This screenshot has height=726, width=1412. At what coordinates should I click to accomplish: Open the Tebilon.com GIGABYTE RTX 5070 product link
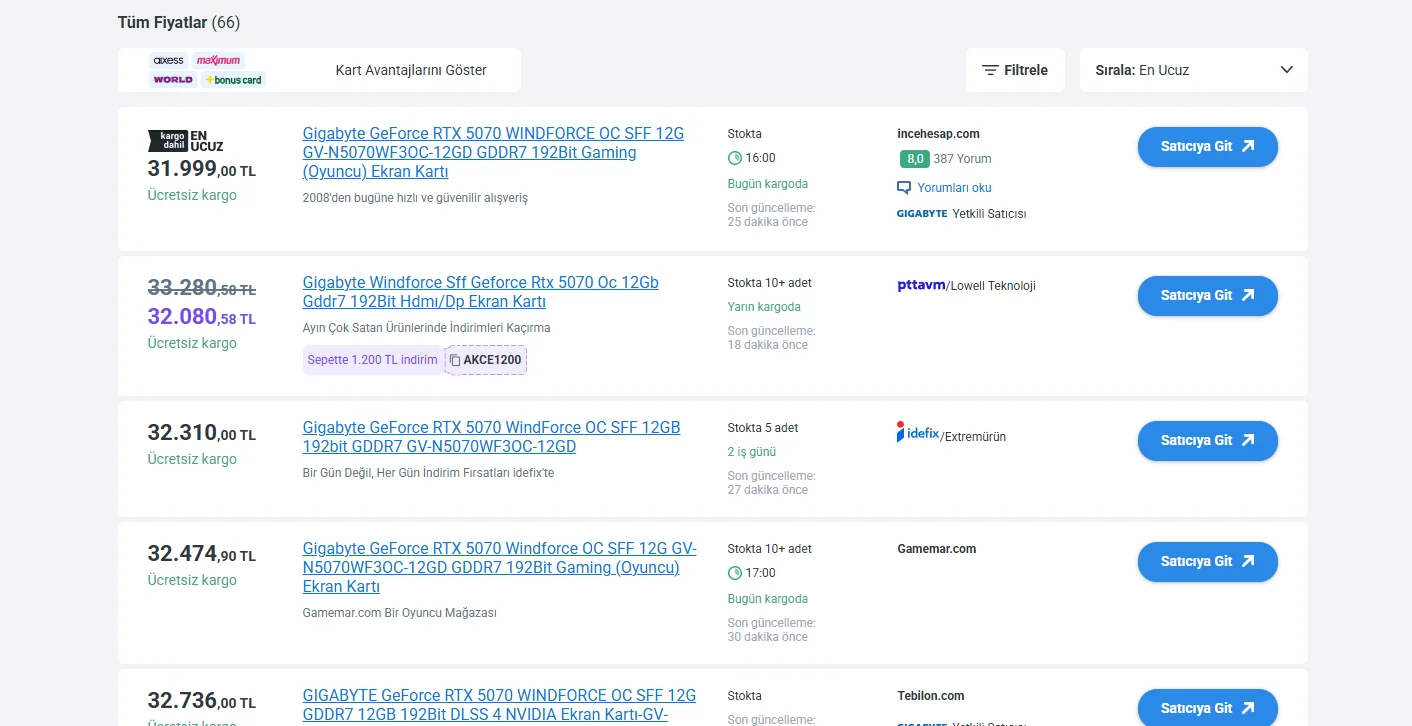point(499,705)
